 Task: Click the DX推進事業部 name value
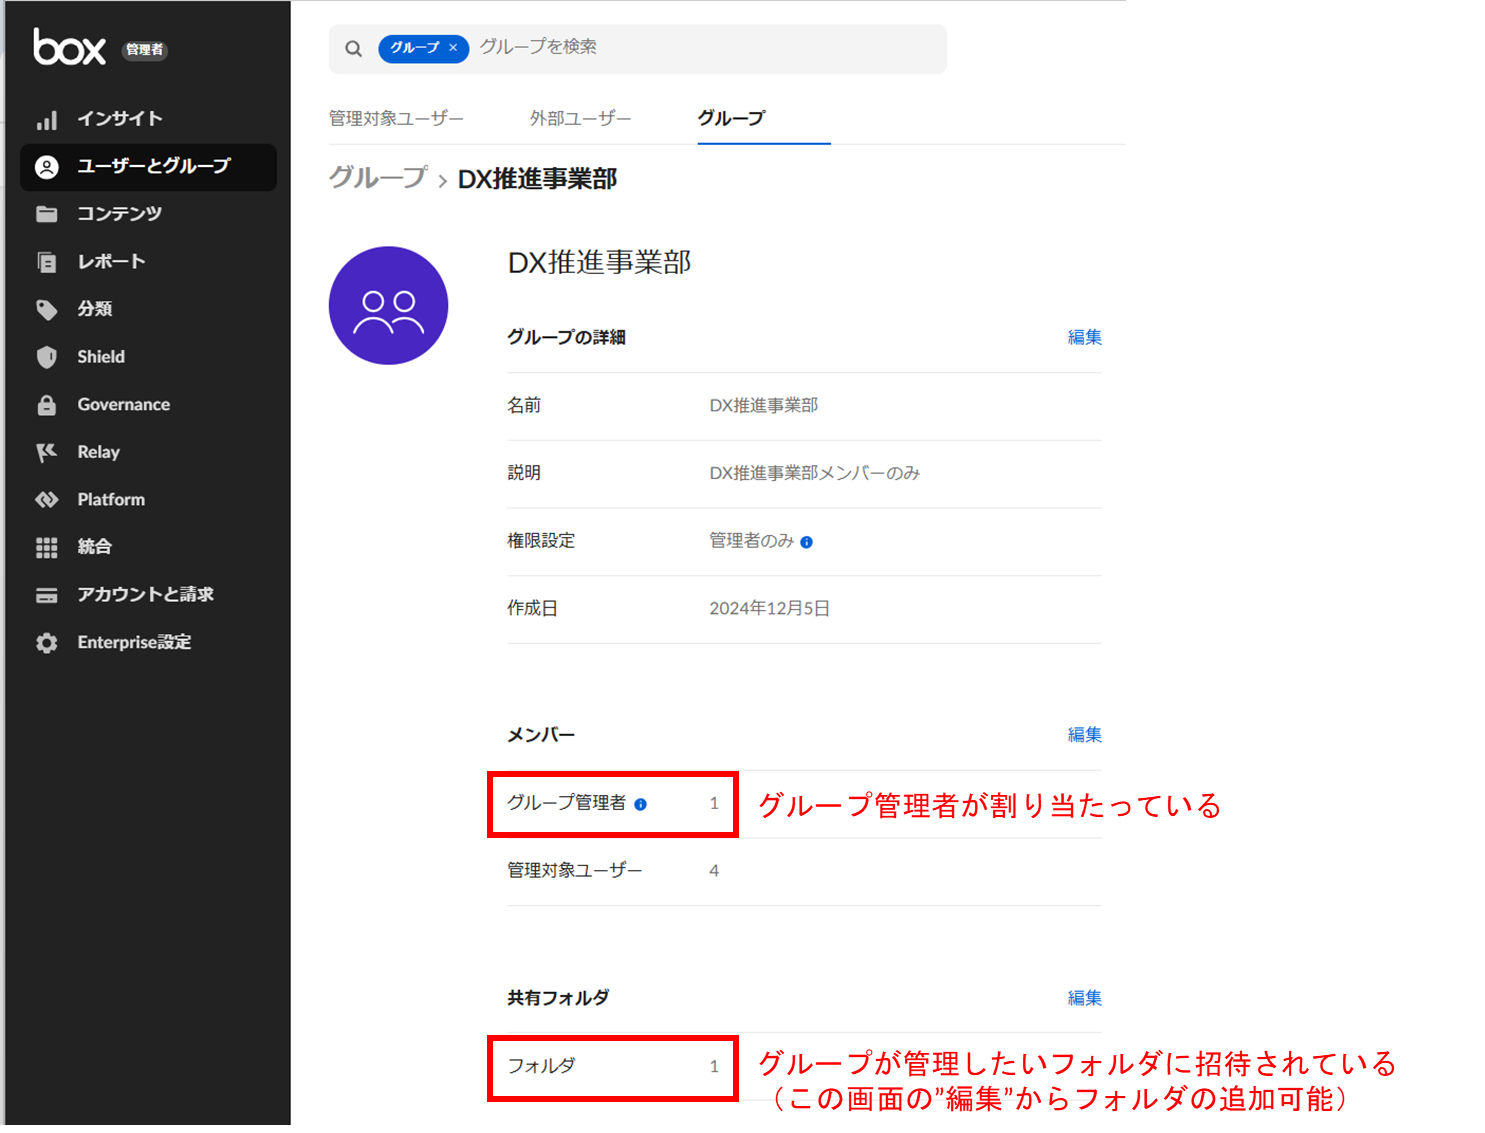(x=763, y=406)
